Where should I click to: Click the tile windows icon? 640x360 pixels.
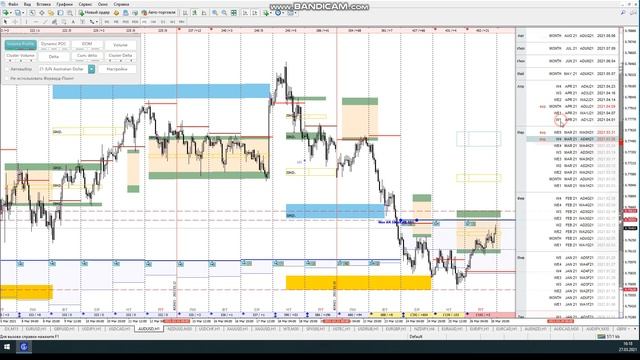coord(233,13)
